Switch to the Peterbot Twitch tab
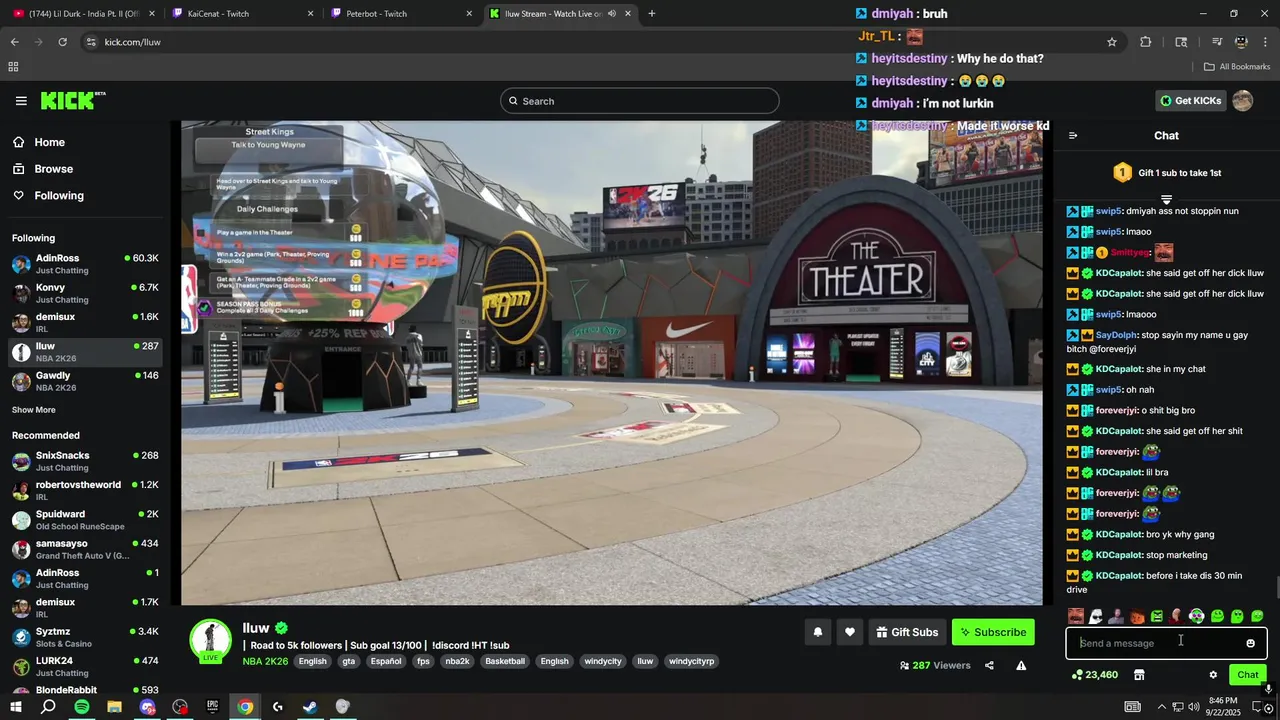 402,14
